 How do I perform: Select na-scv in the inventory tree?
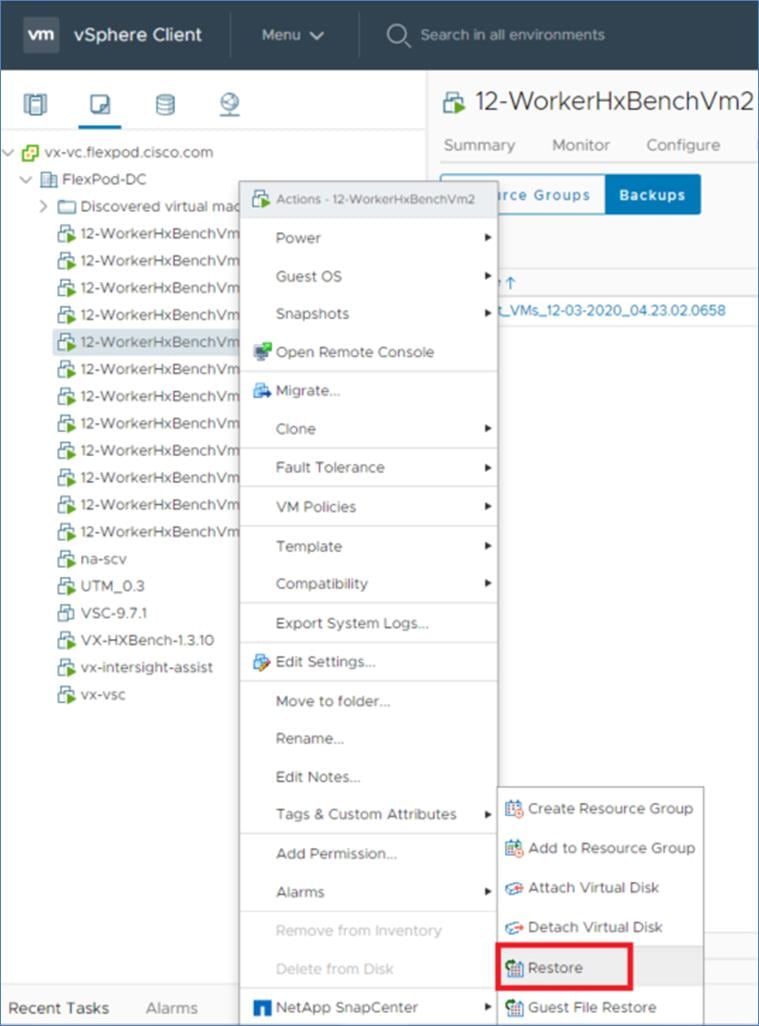click(103, 559)
